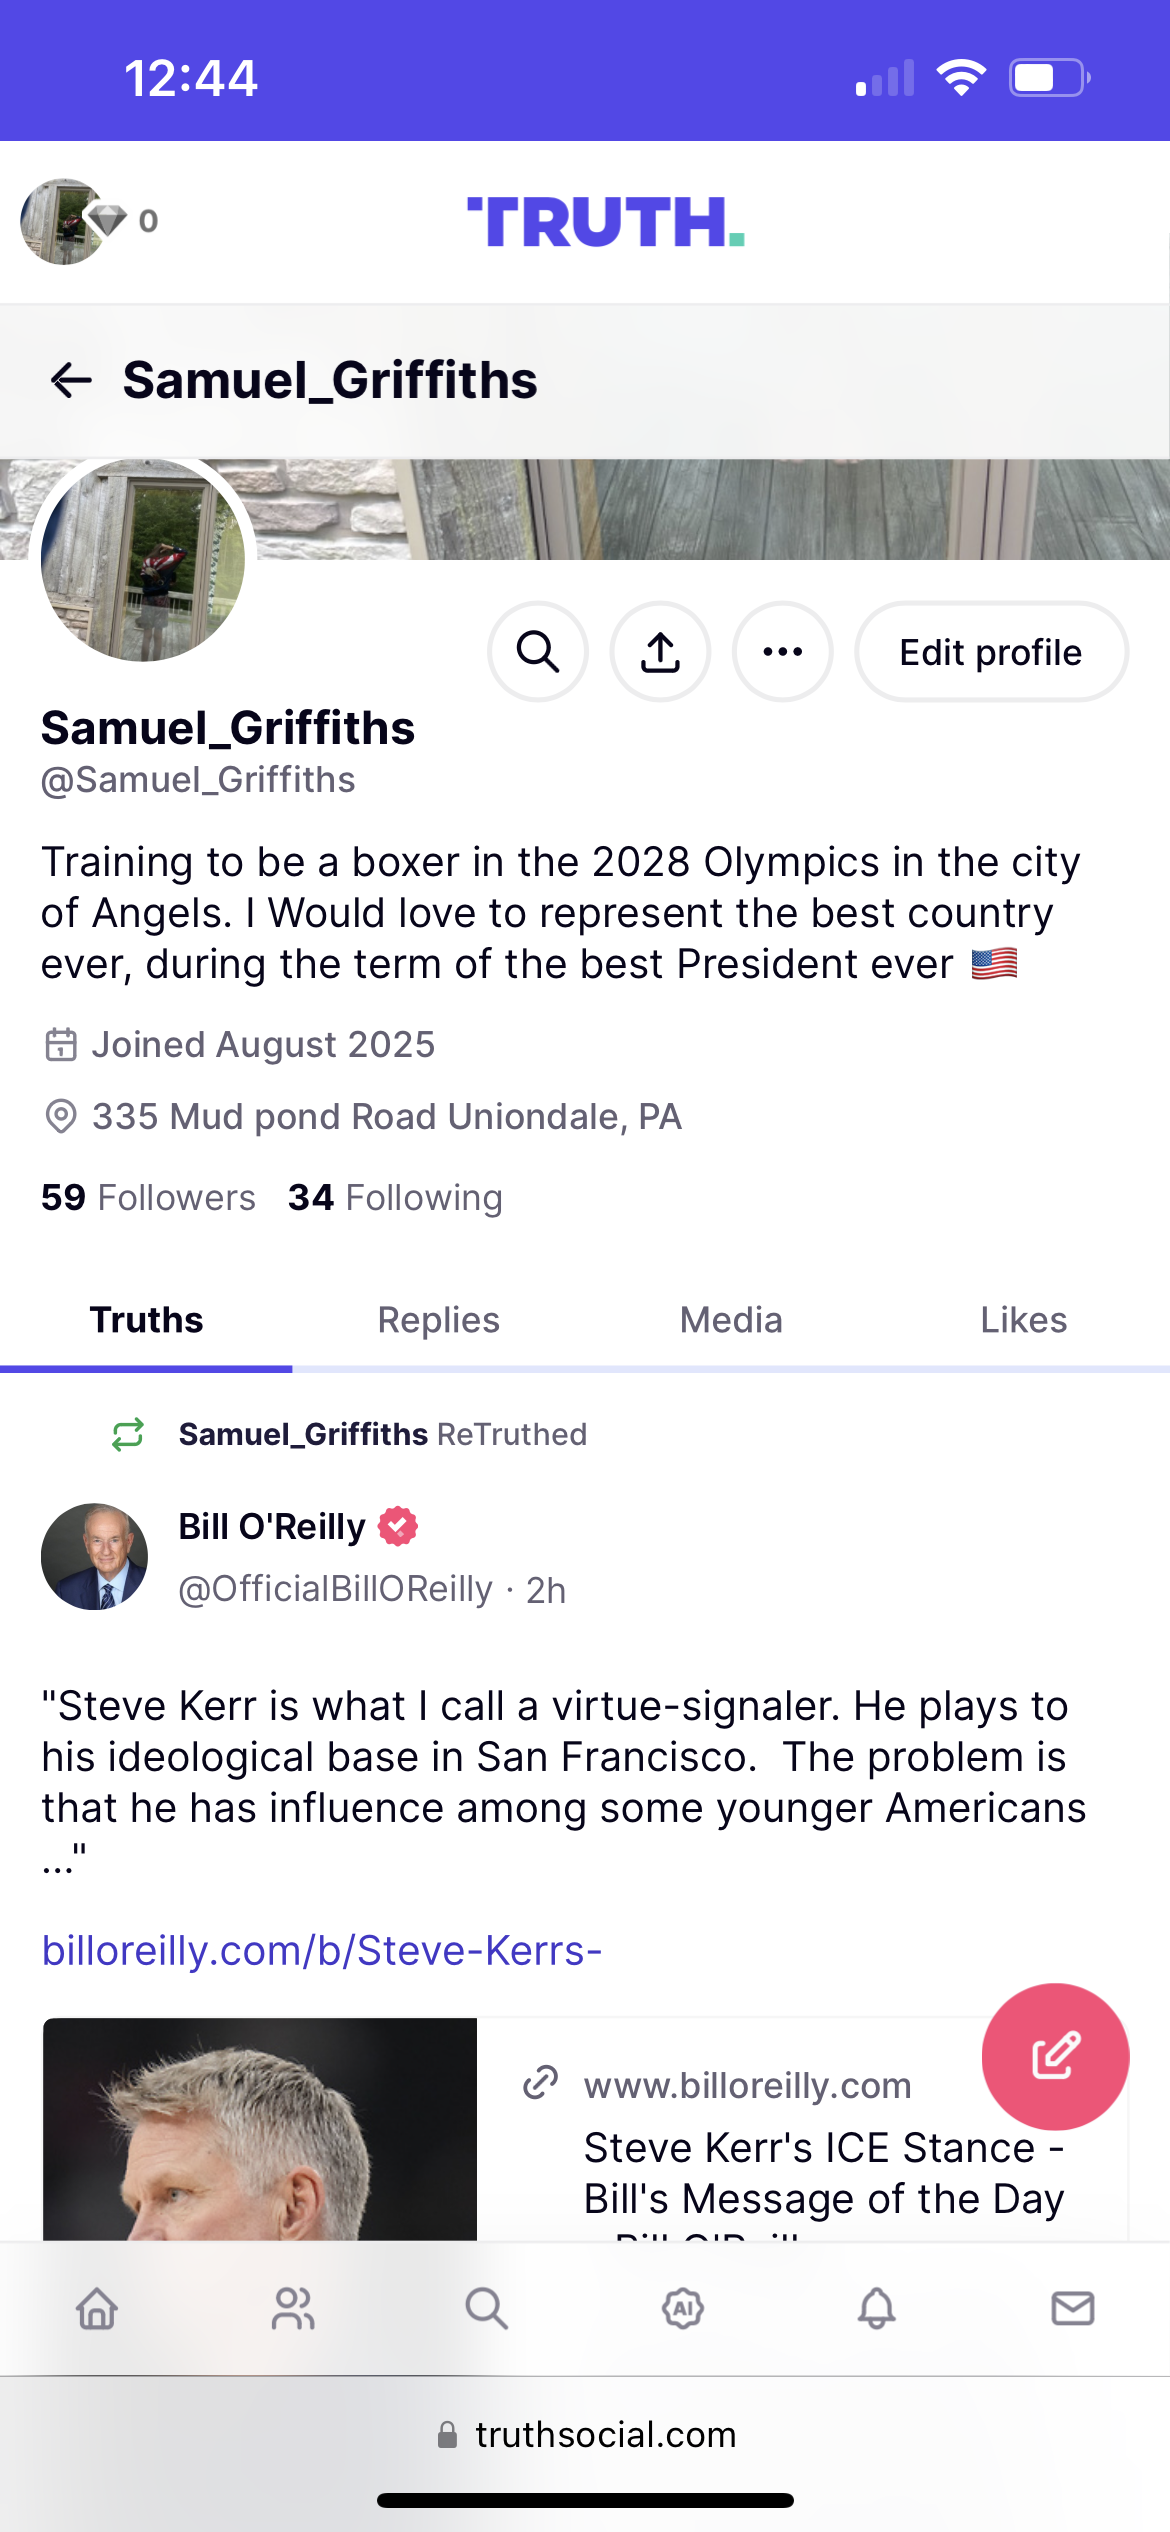Select the Likes tab
The width and height of the screenshot is (1170, 2532).
pyautogui.click(x=1023, y=1320)
